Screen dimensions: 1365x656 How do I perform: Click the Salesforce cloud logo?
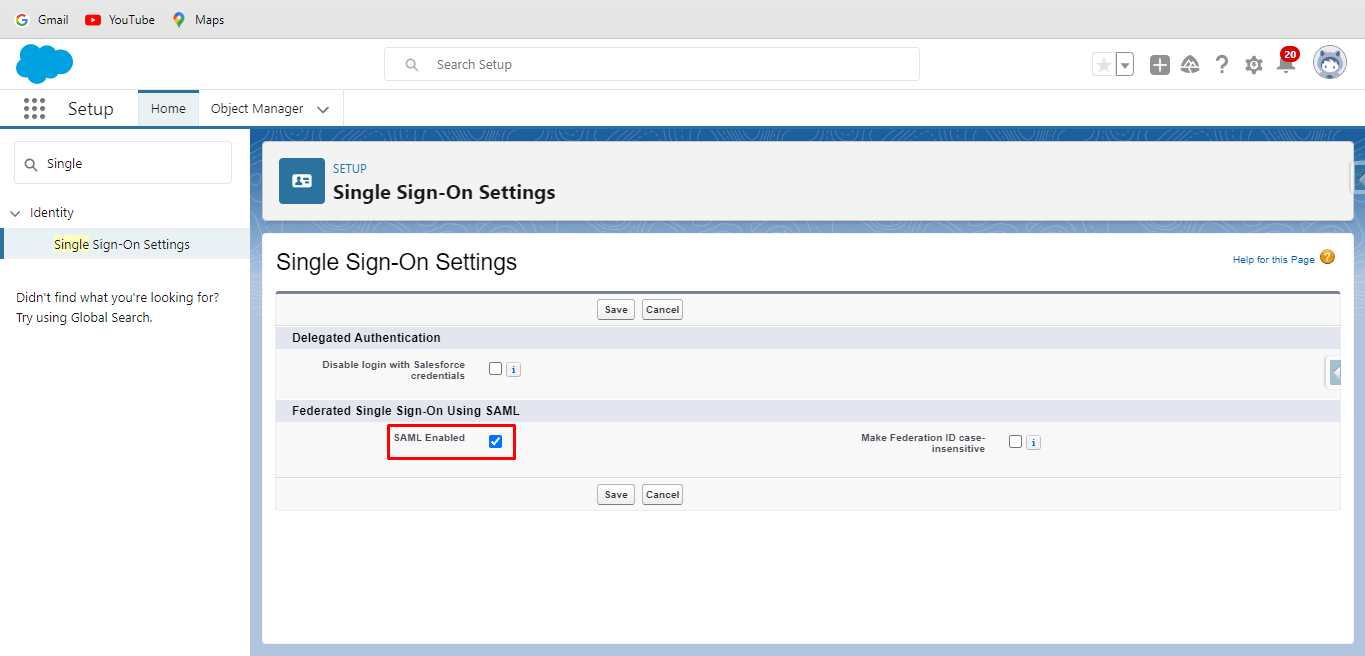tap(44, 63)
